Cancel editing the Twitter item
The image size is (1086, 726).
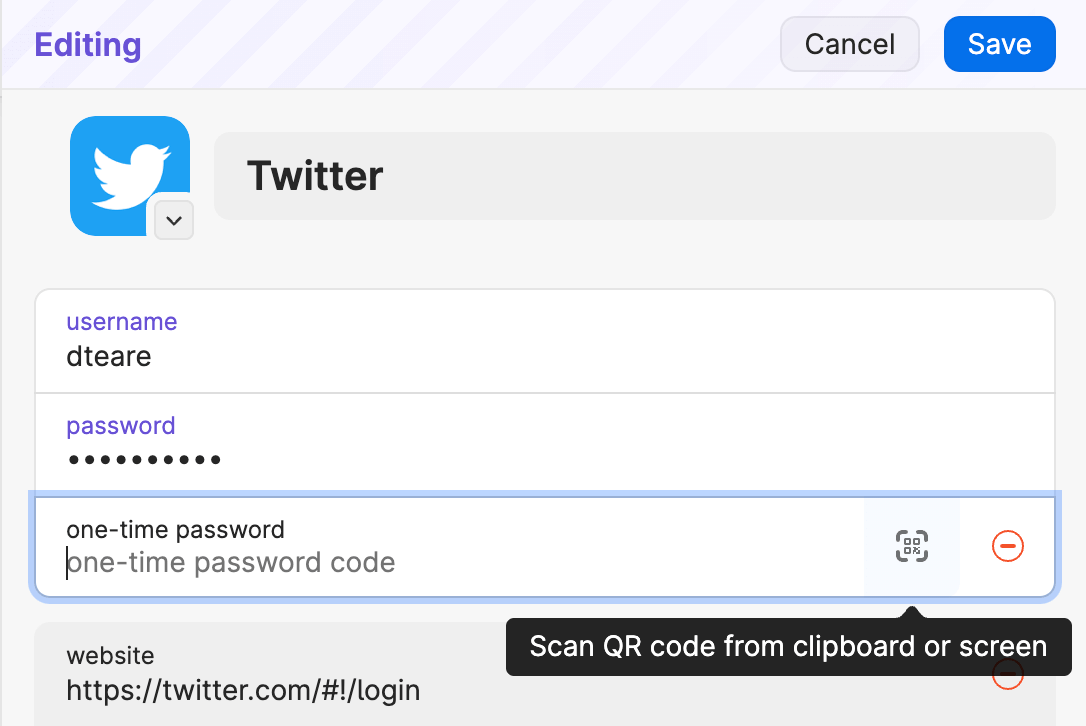click(x=849, y=43)
